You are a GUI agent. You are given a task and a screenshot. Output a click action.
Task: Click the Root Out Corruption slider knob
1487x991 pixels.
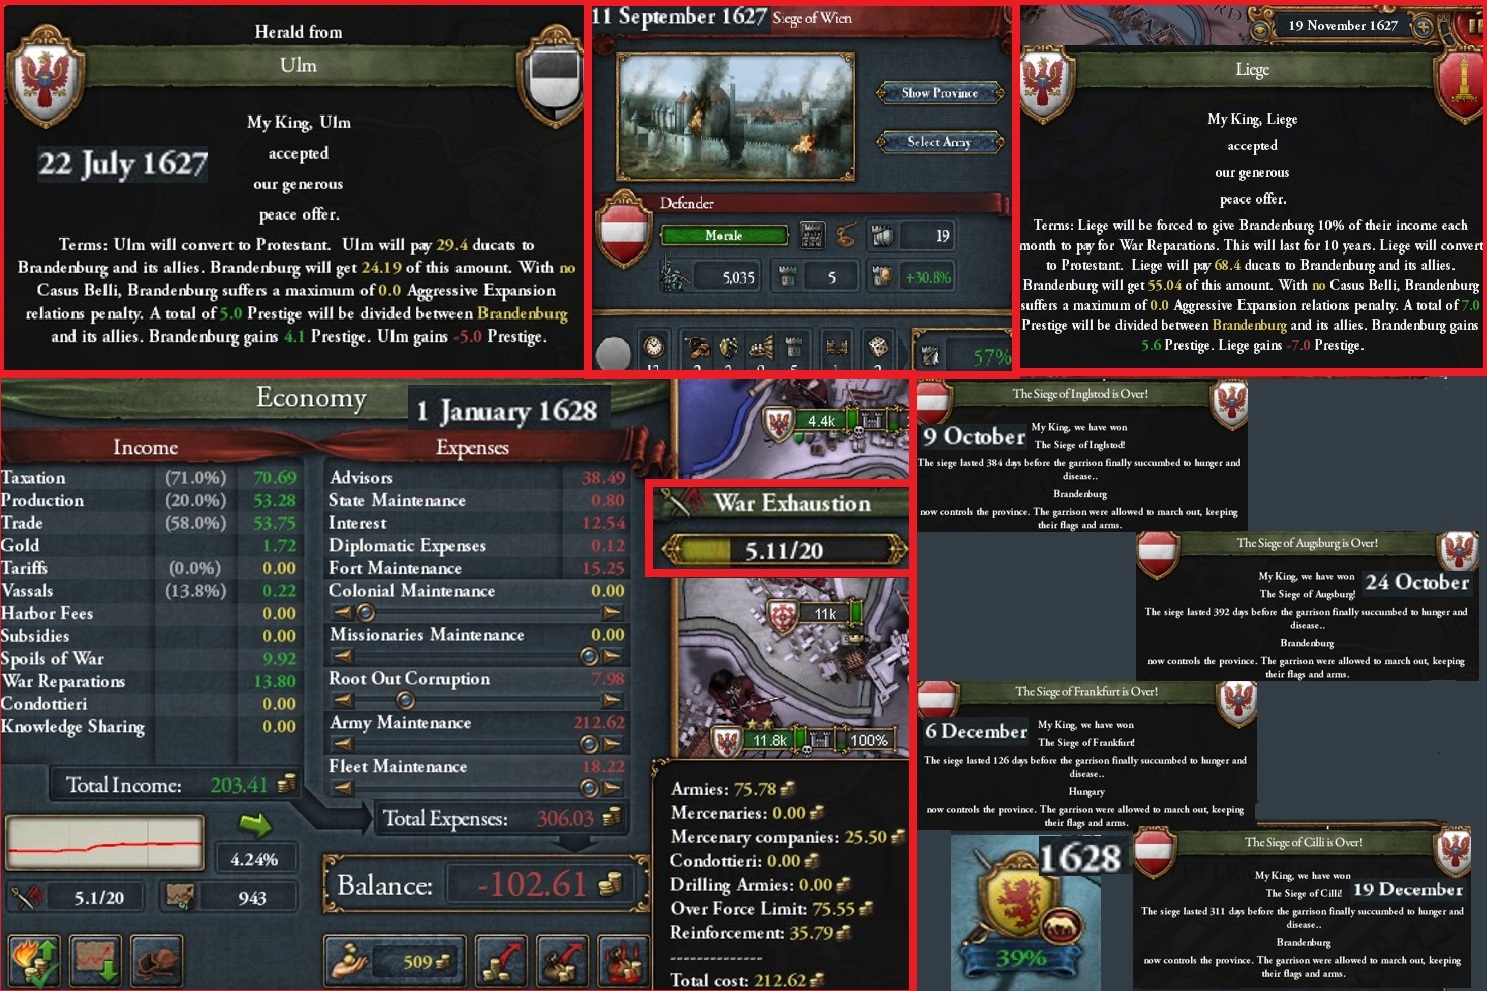click(x=405, y=700)
